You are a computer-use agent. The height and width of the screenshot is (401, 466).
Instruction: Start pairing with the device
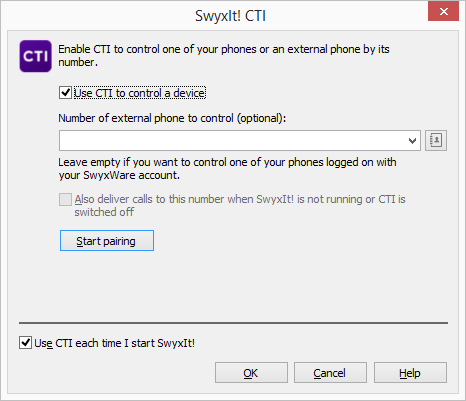107,240
